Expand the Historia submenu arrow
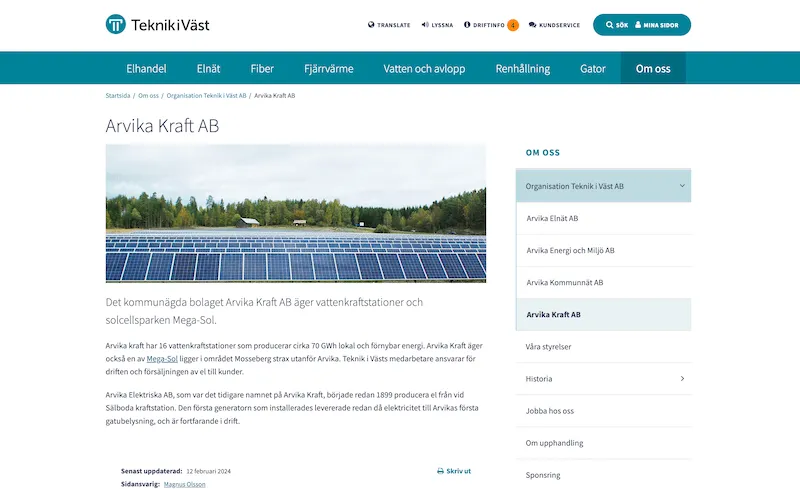Image resolution: width=800 pixels, height=489 pixels. [x=682, y=378]
